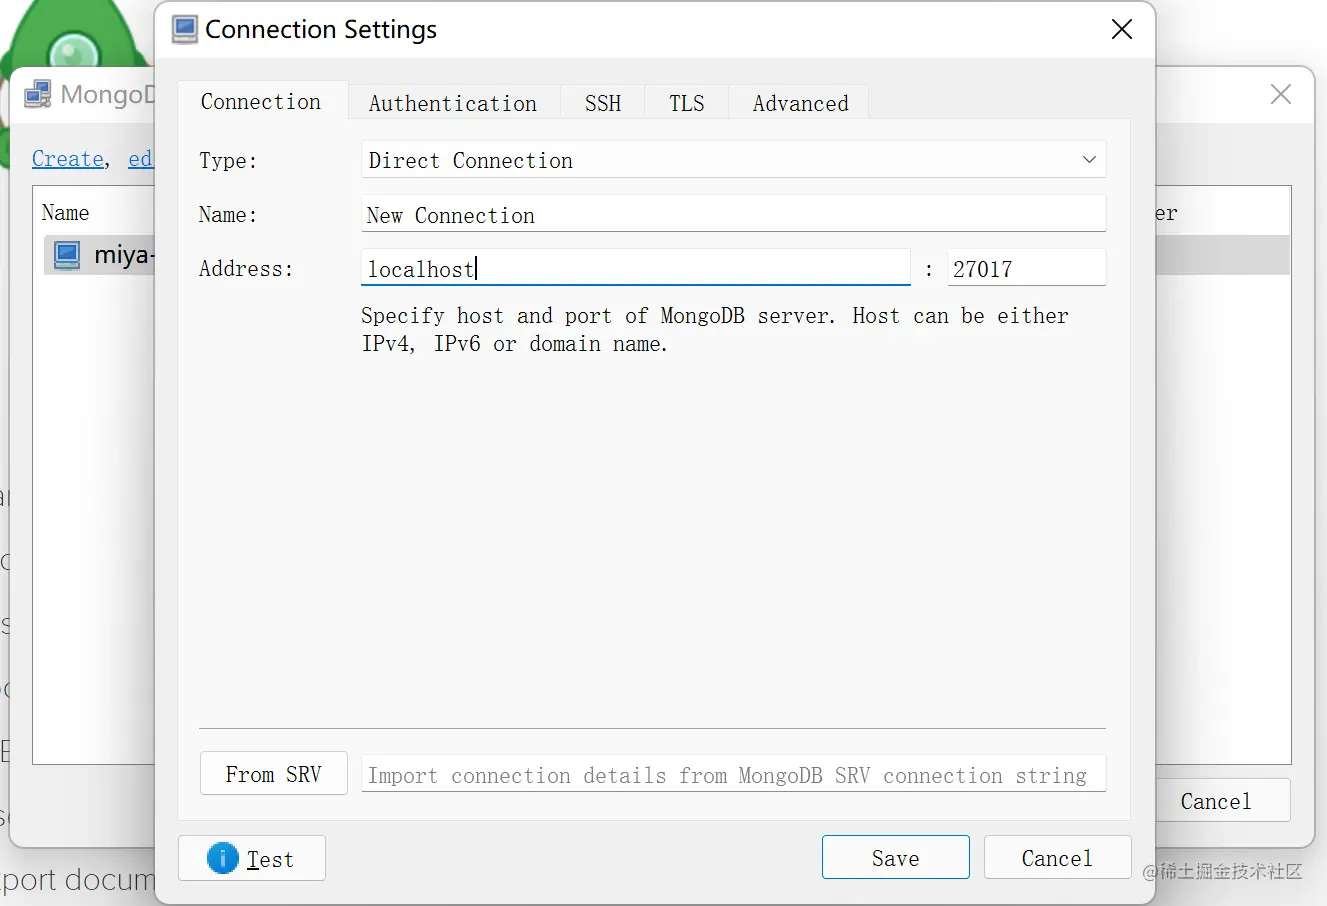Cancel the Connection Settings dialog

tap(1057, 857)
